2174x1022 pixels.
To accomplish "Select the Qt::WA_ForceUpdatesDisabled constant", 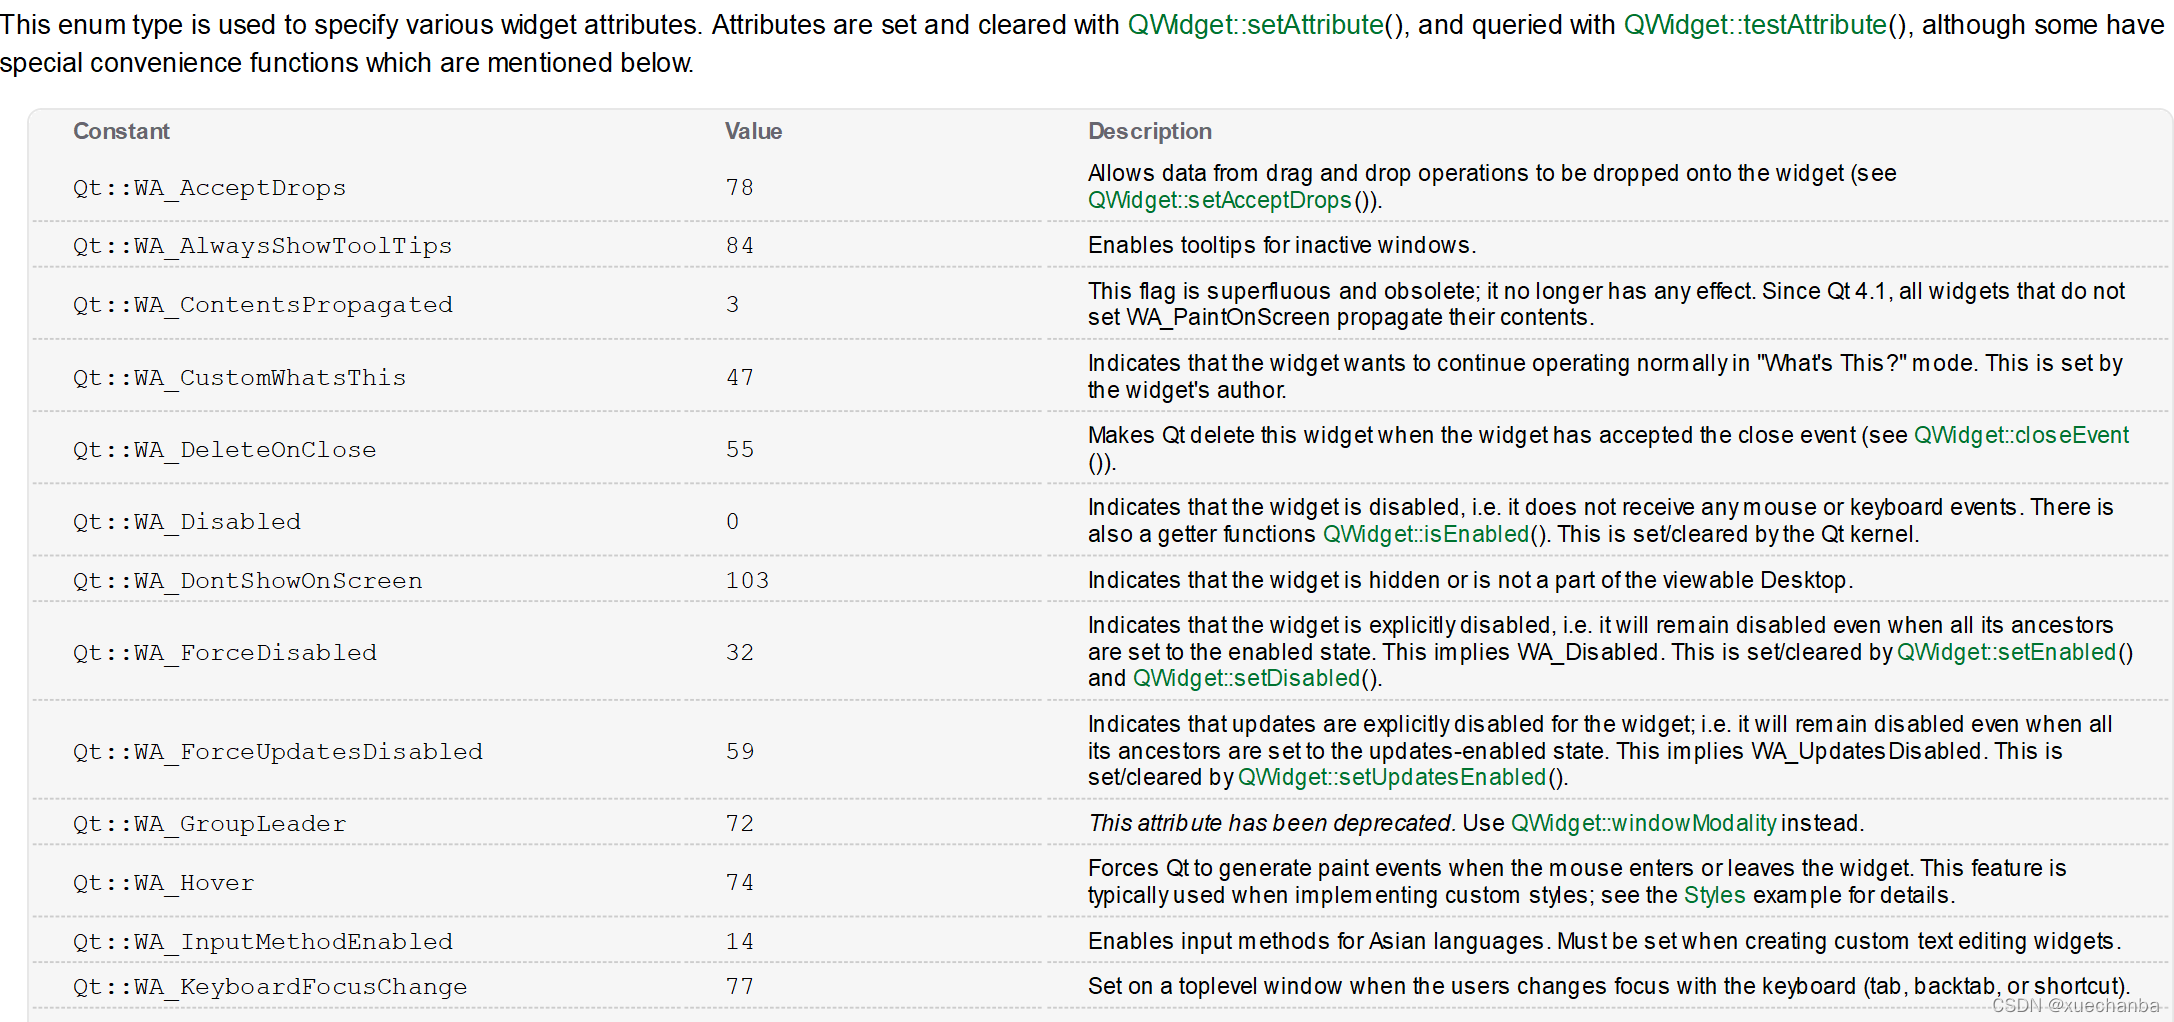I will click(277, 752).
